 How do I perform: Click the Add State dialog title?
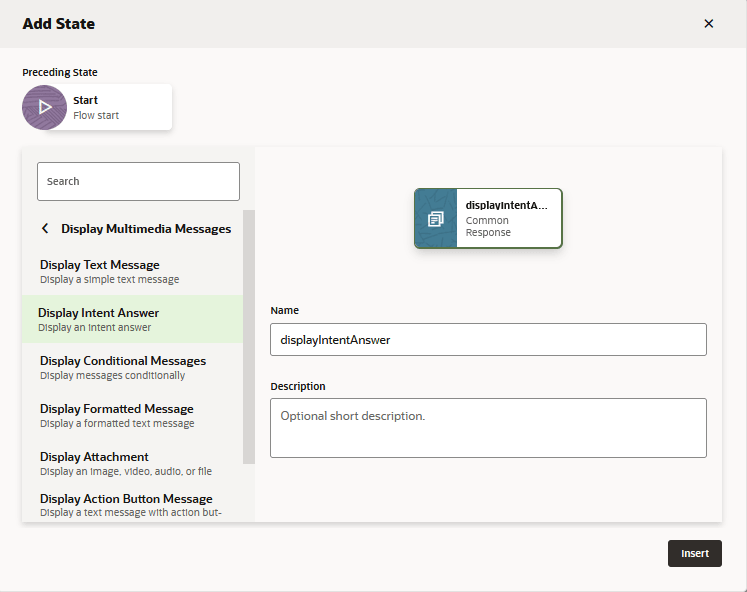coord(59,23)
